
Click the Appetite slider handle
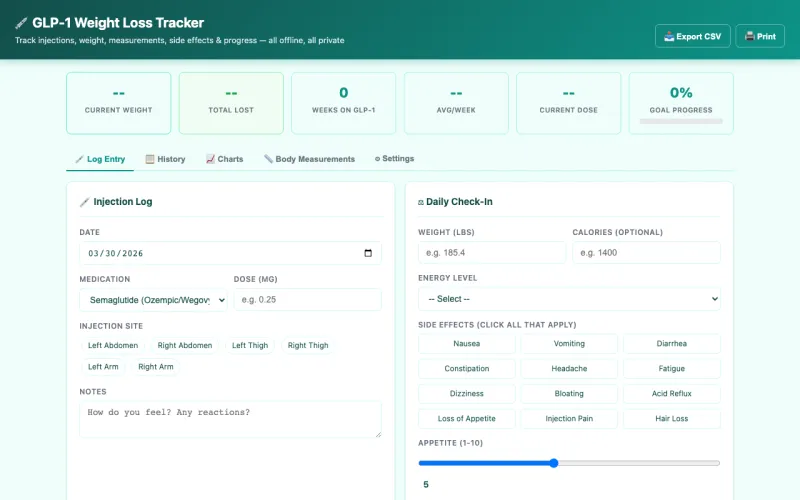[553, 463]
